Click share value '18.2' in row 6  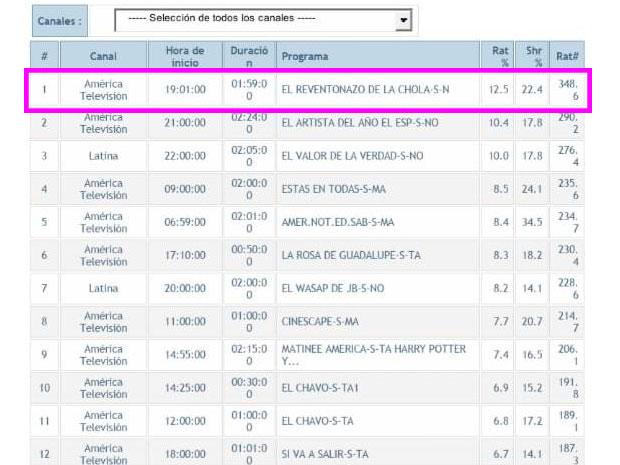click(532, 255)
